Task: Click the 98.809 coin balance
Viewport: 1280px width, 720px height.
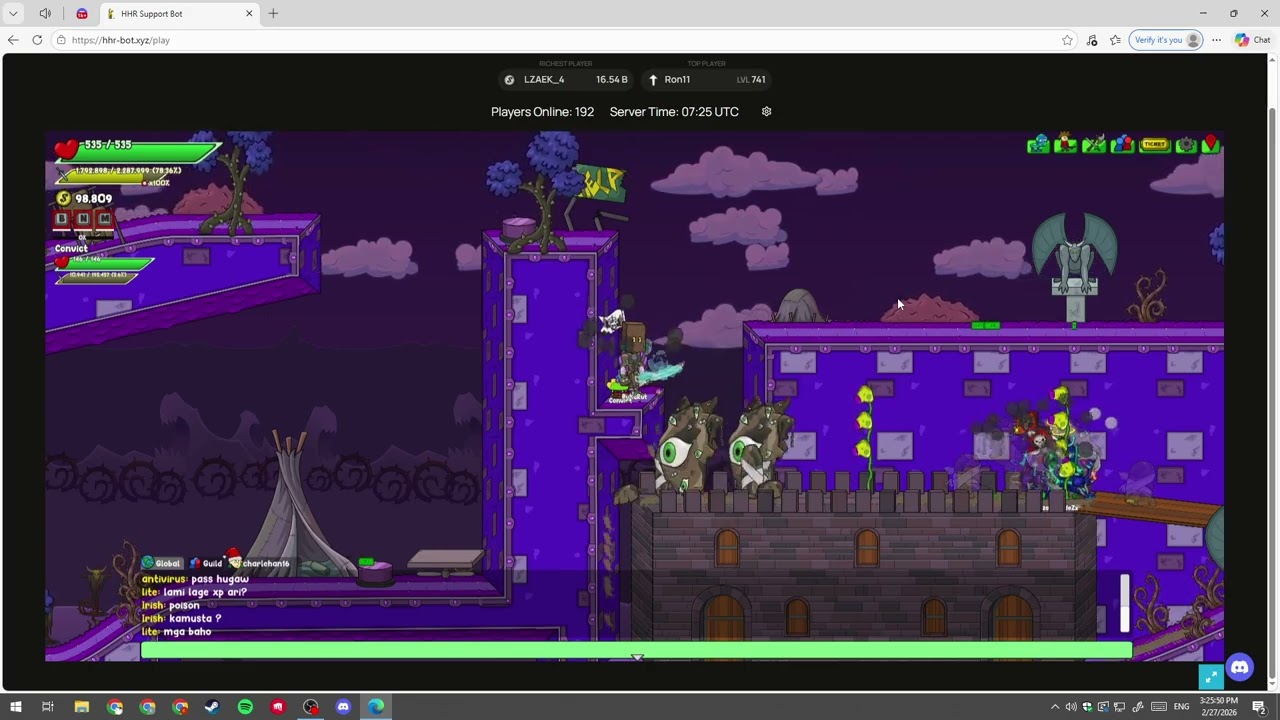Action: (x=93, y=198)
